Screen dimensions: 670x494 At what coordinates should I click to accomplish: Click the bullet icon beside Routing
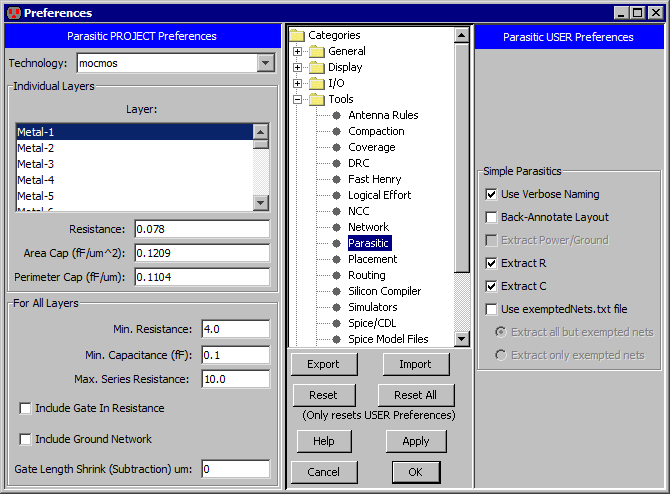[337, 275]
